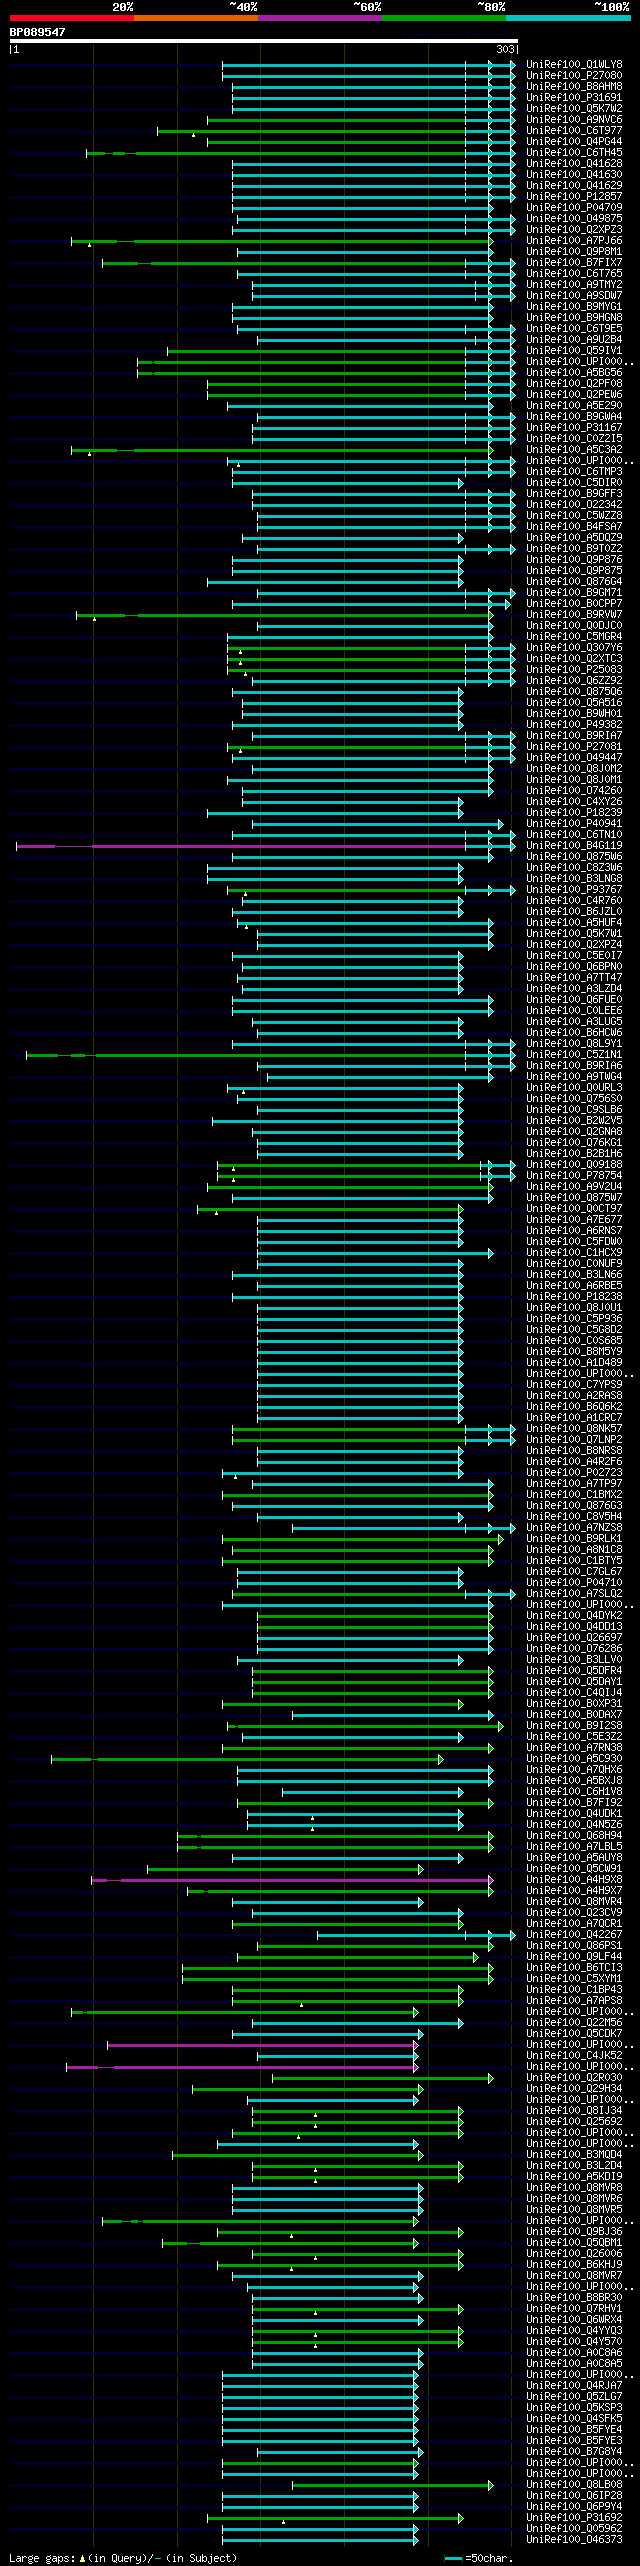This screenshot has height=2566, width=640.
Task: Select the UniRef100_B5FYE4 label
Action: pos(574,2429)
